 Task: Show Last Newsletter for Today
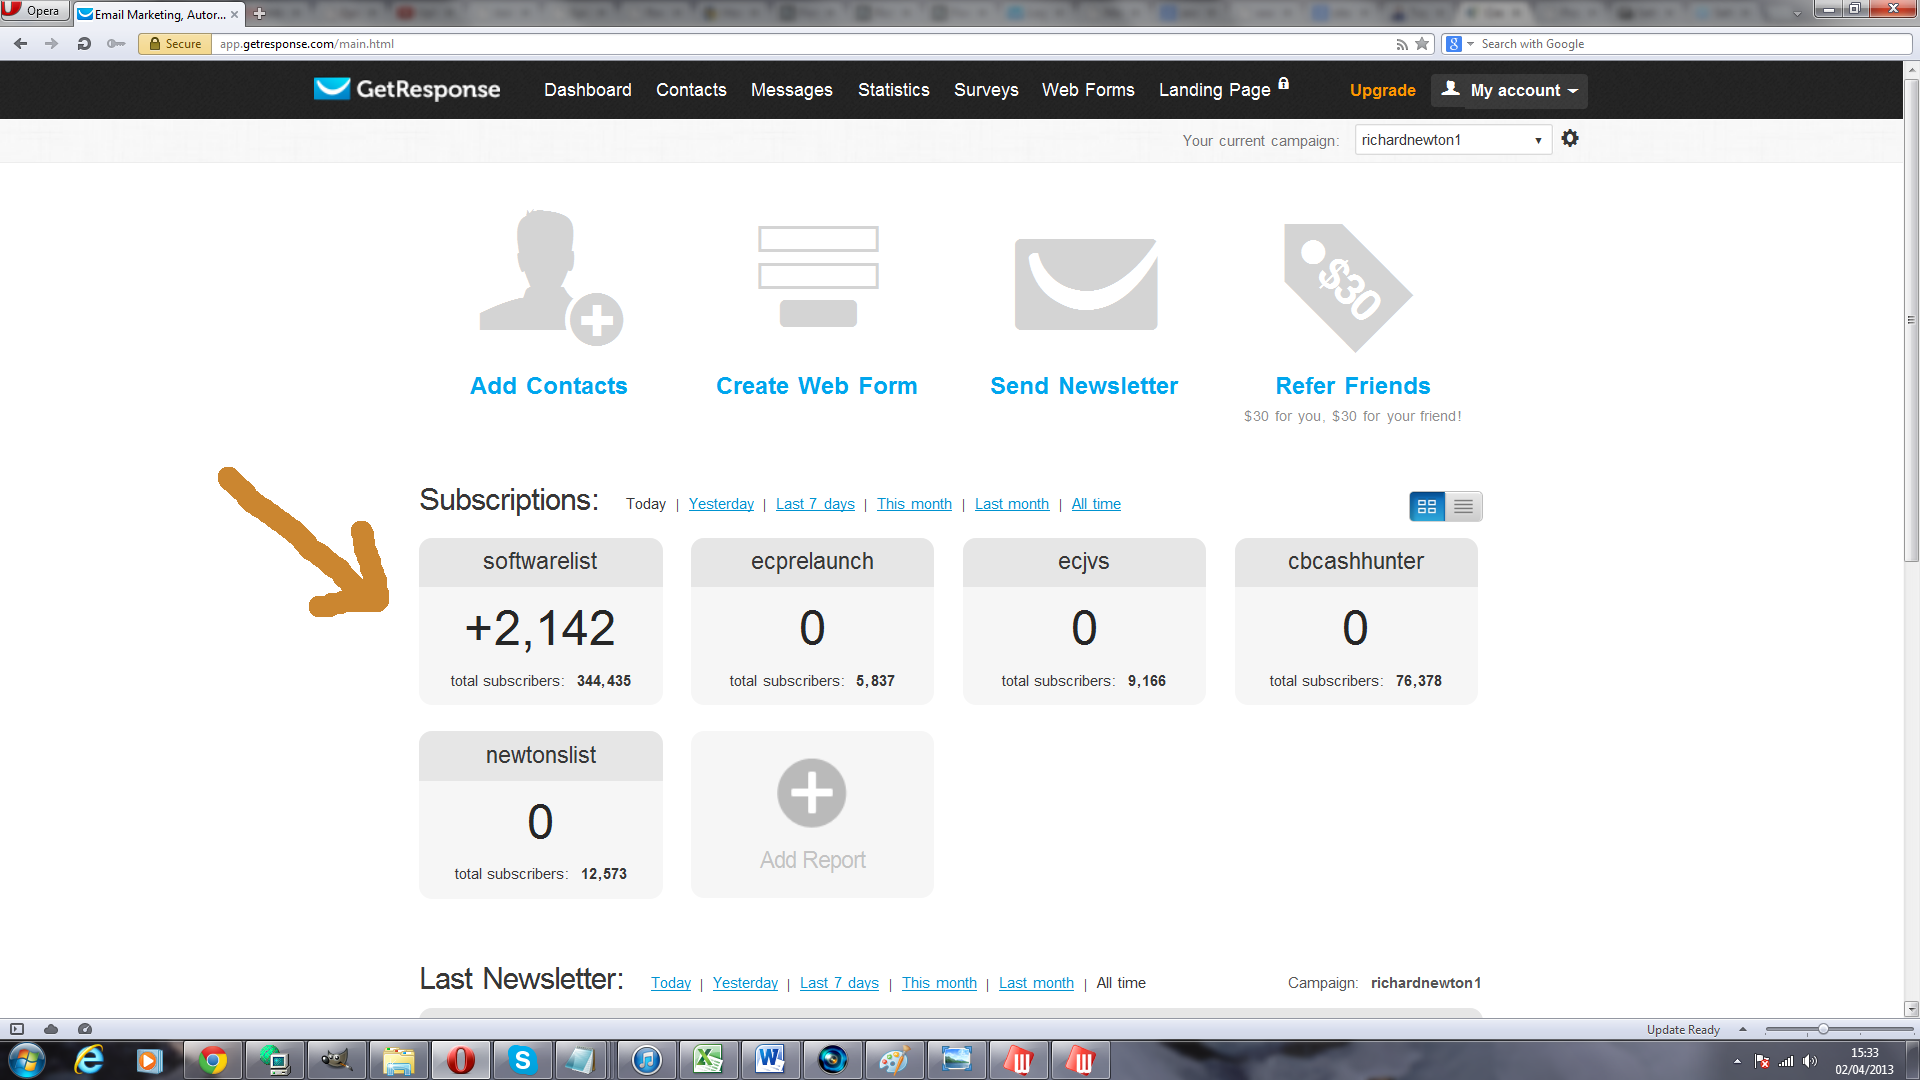point(671,983)
